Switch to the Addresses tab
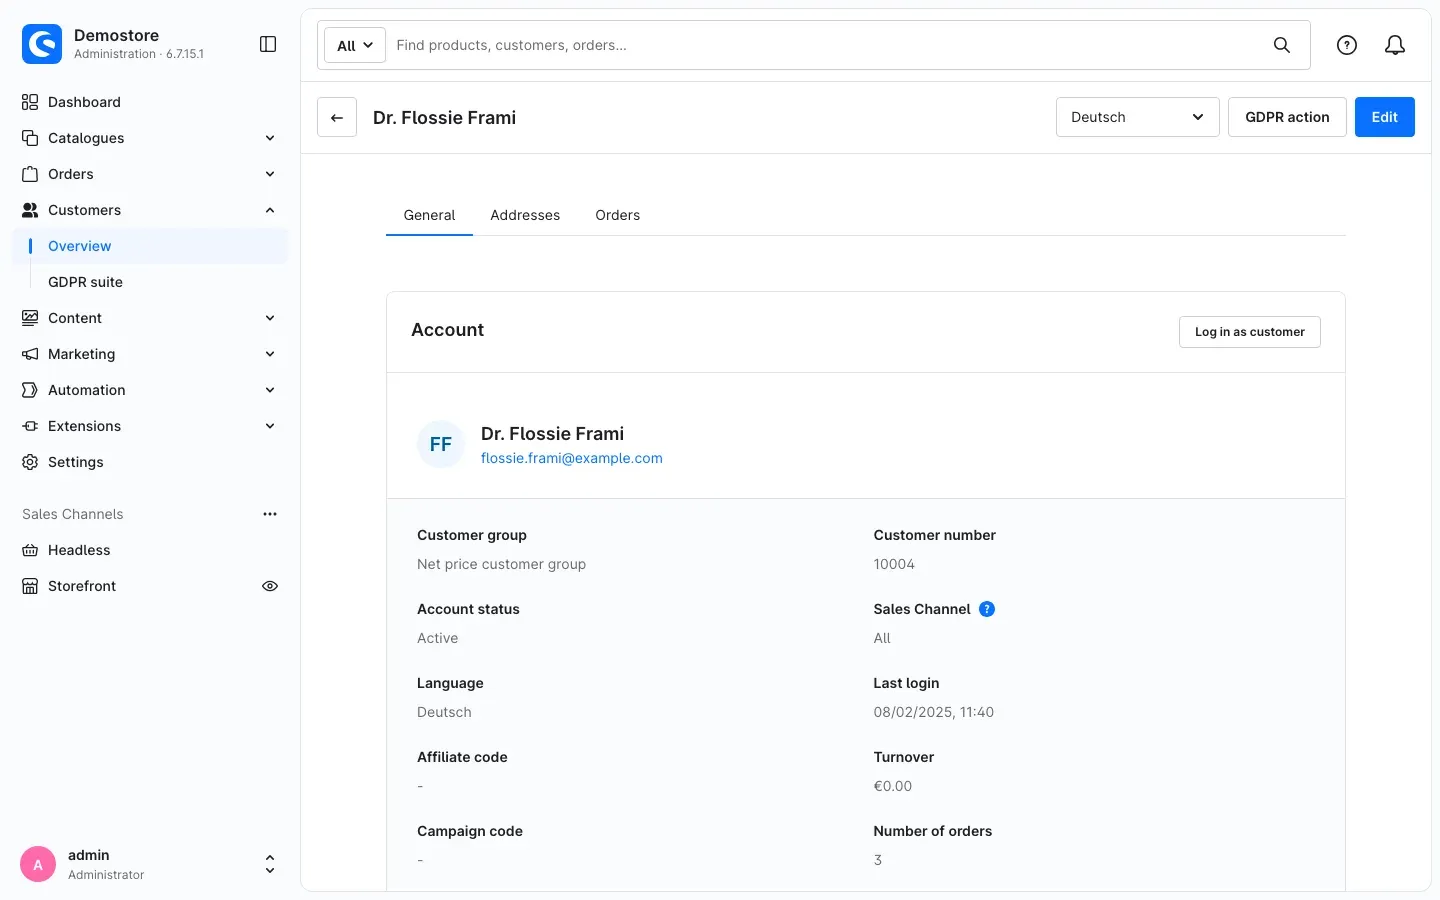This screenshot has width=1440, height=900. click(525, 215)
